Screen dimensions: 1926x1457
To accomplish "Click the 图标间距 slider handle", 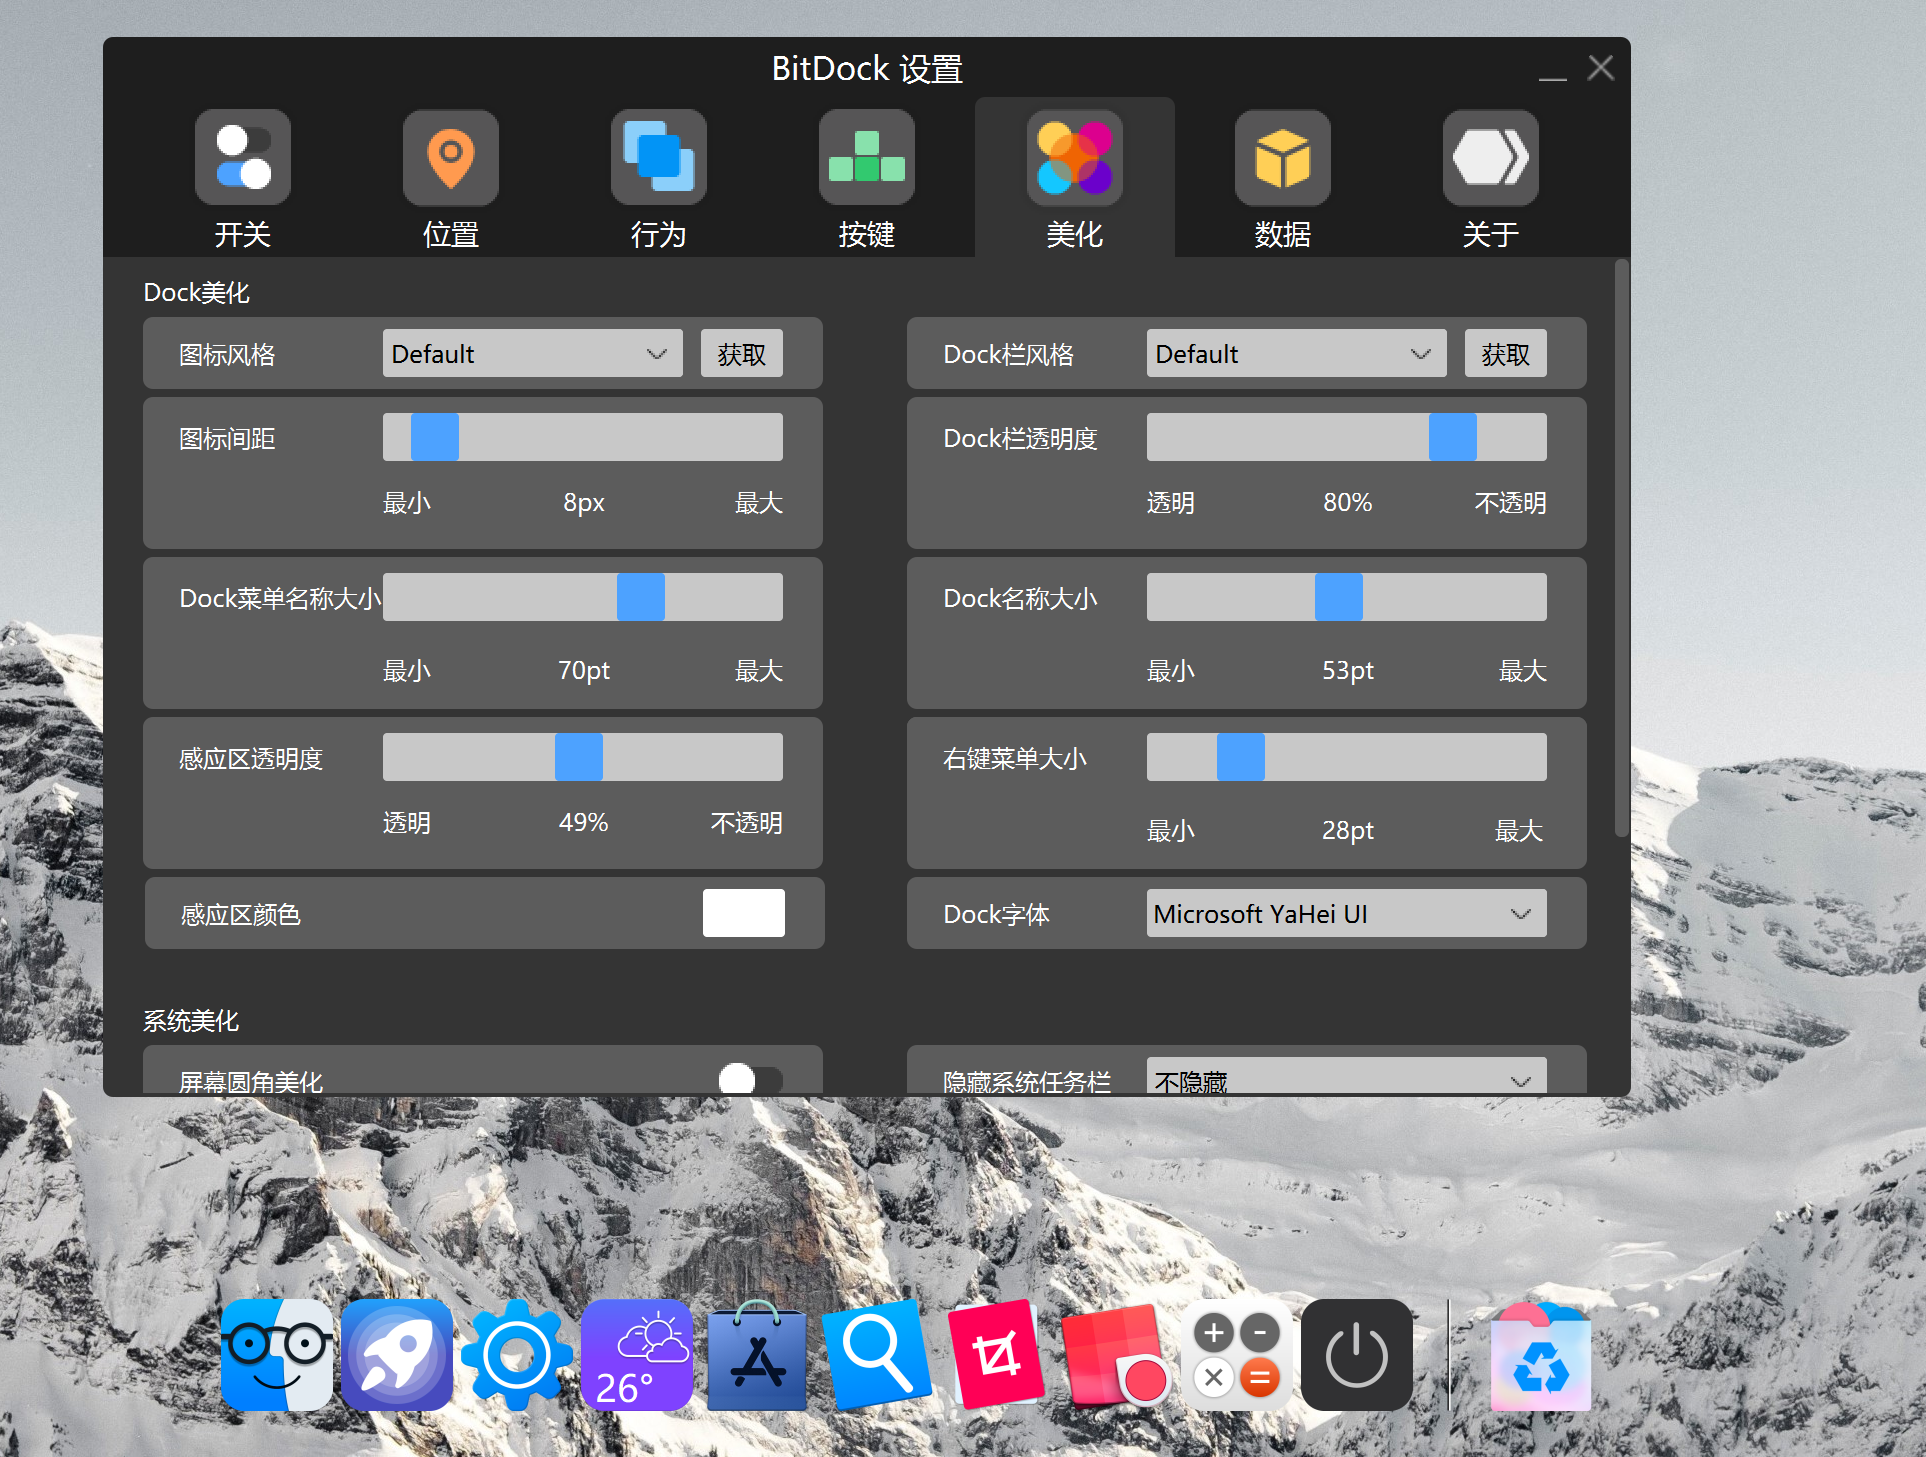I will (435, 437).
